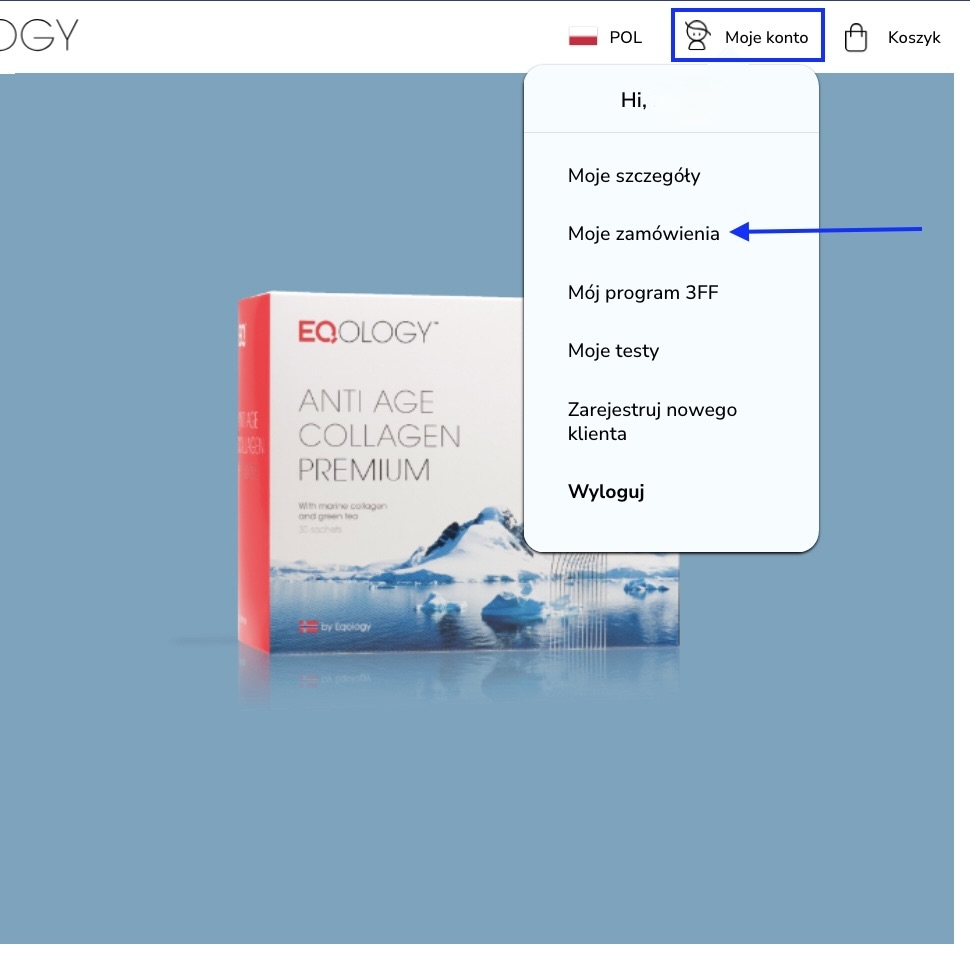Click the account avatar icon

point(697,35)
